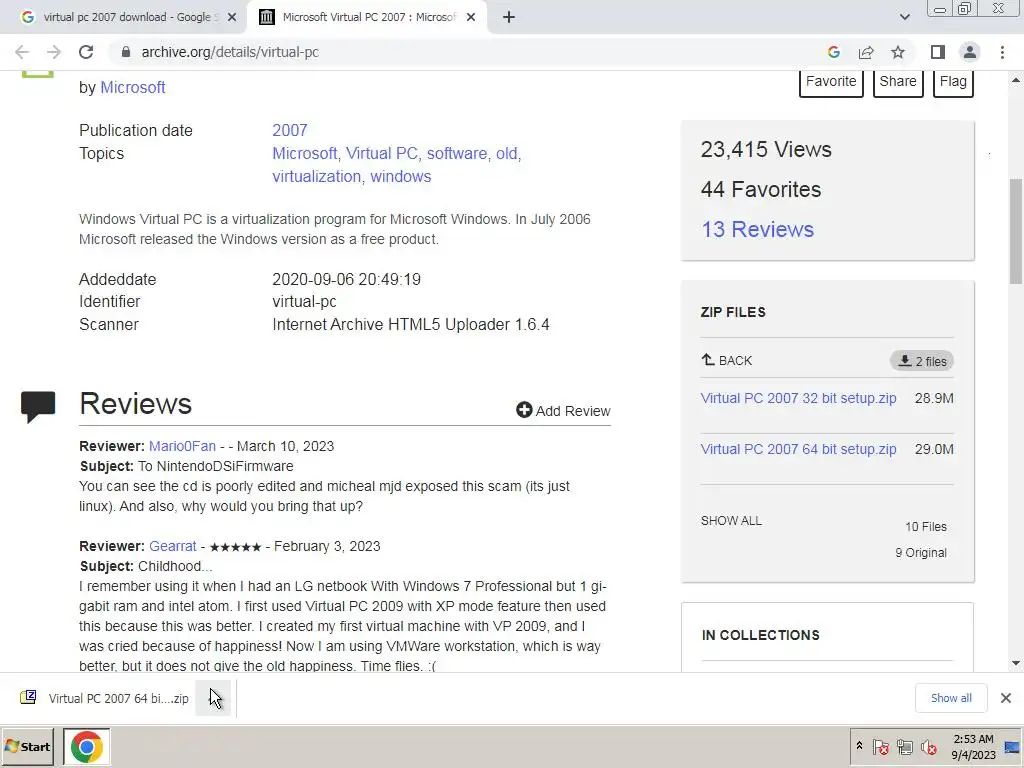Jump to 13 Reviews

pyautogui.click(x=758, y=229)
